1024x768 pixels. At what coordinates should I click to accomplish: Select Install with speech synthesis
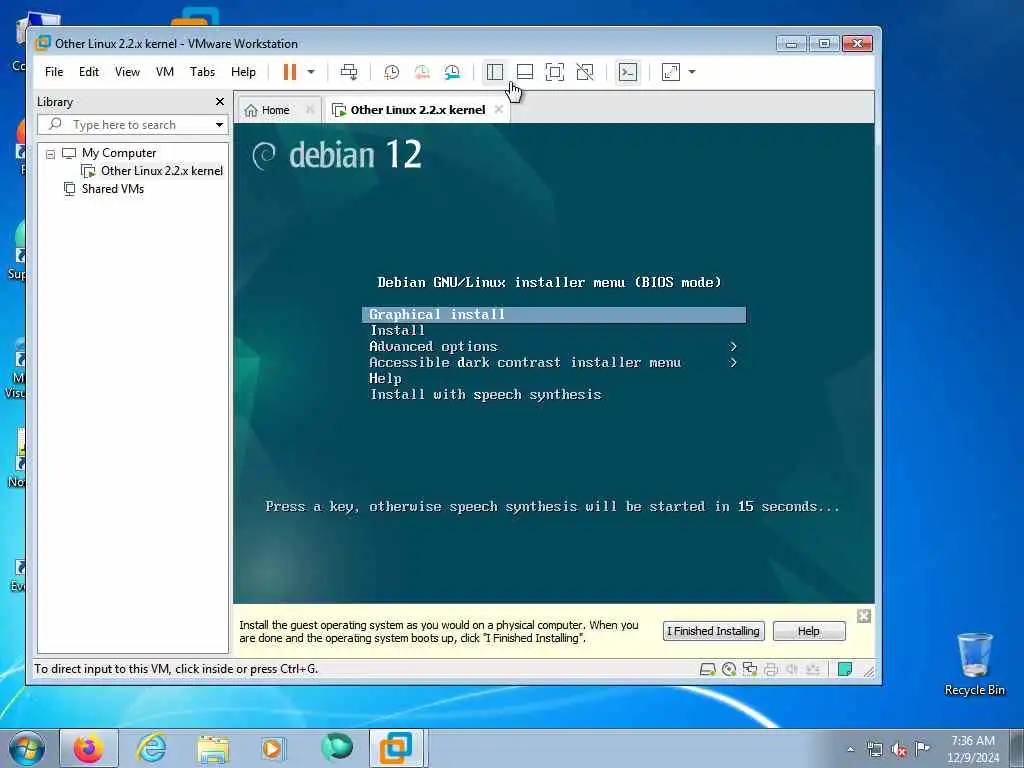click(x=486, y=394)
